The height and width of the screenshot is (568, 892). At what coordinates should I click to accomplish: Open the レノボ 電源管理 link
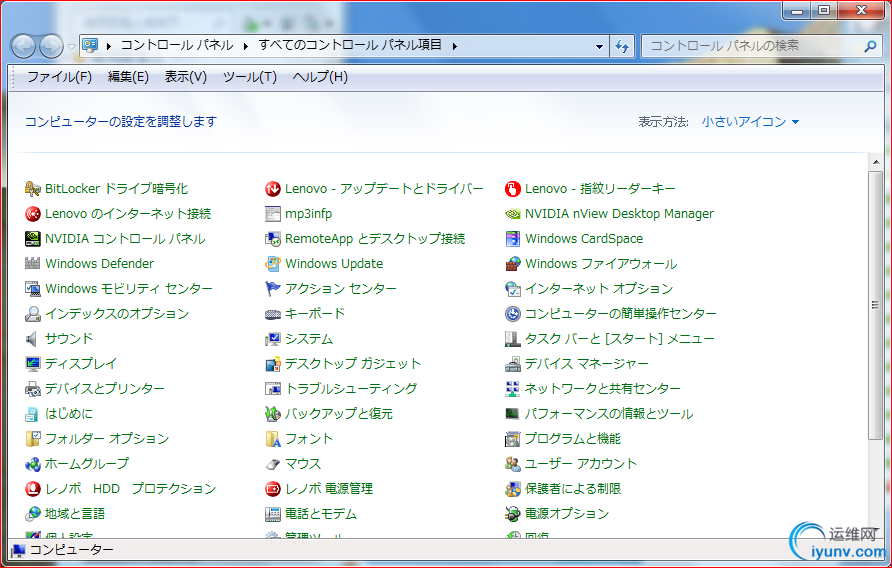pyautogui.click(x=329, y=489)
